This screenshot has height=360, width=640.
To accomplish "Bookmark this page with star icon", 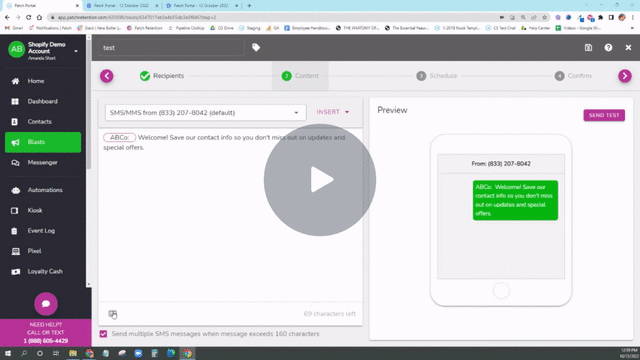I will [x=544, y=18].
